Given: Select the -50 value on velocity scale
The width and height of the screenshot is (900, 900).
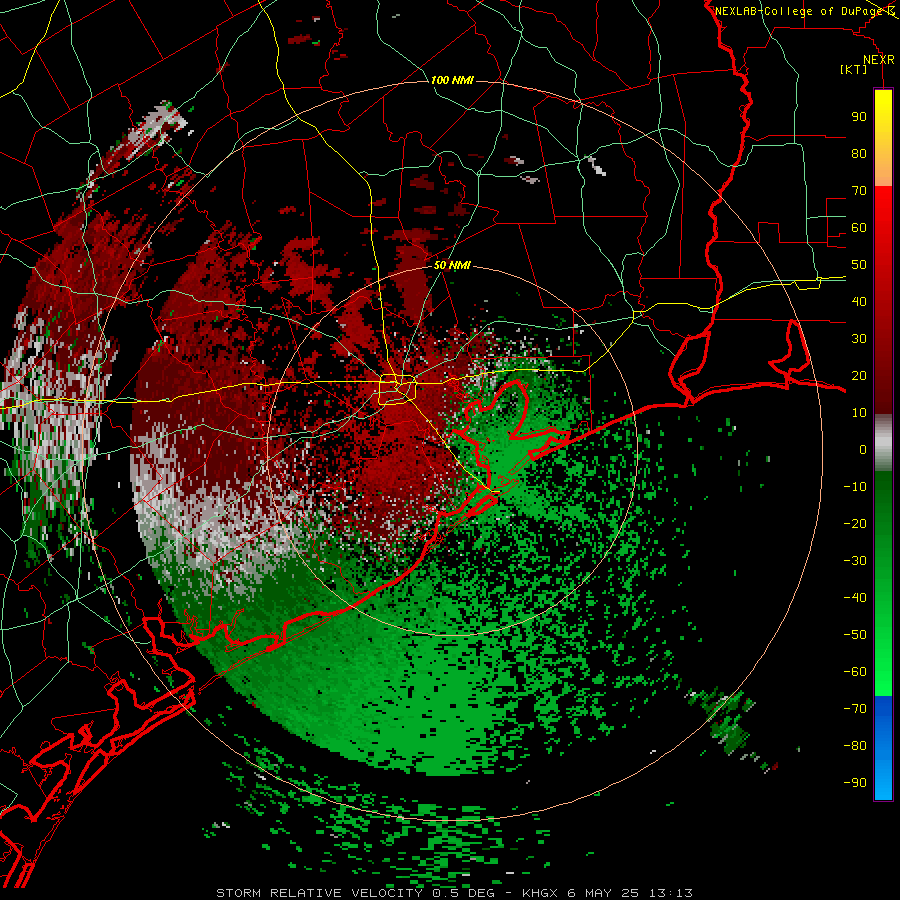Looking at the screenshot, I should point(855,635).
